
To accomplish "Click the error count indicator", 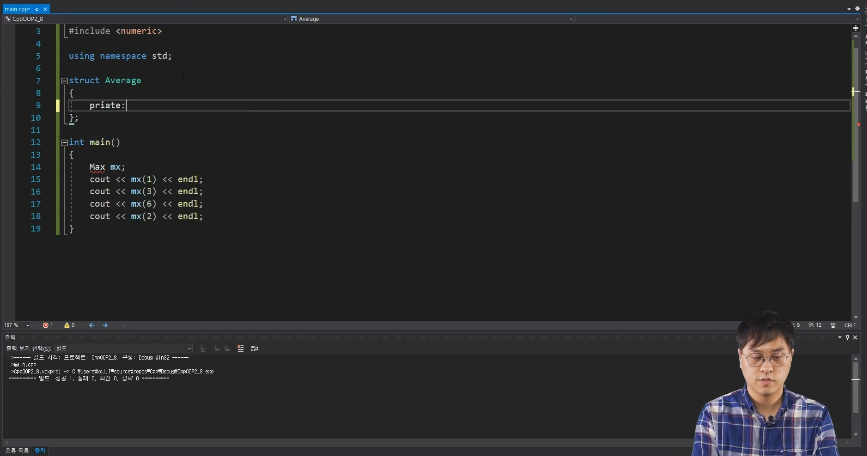I will [x=47, y=325].
